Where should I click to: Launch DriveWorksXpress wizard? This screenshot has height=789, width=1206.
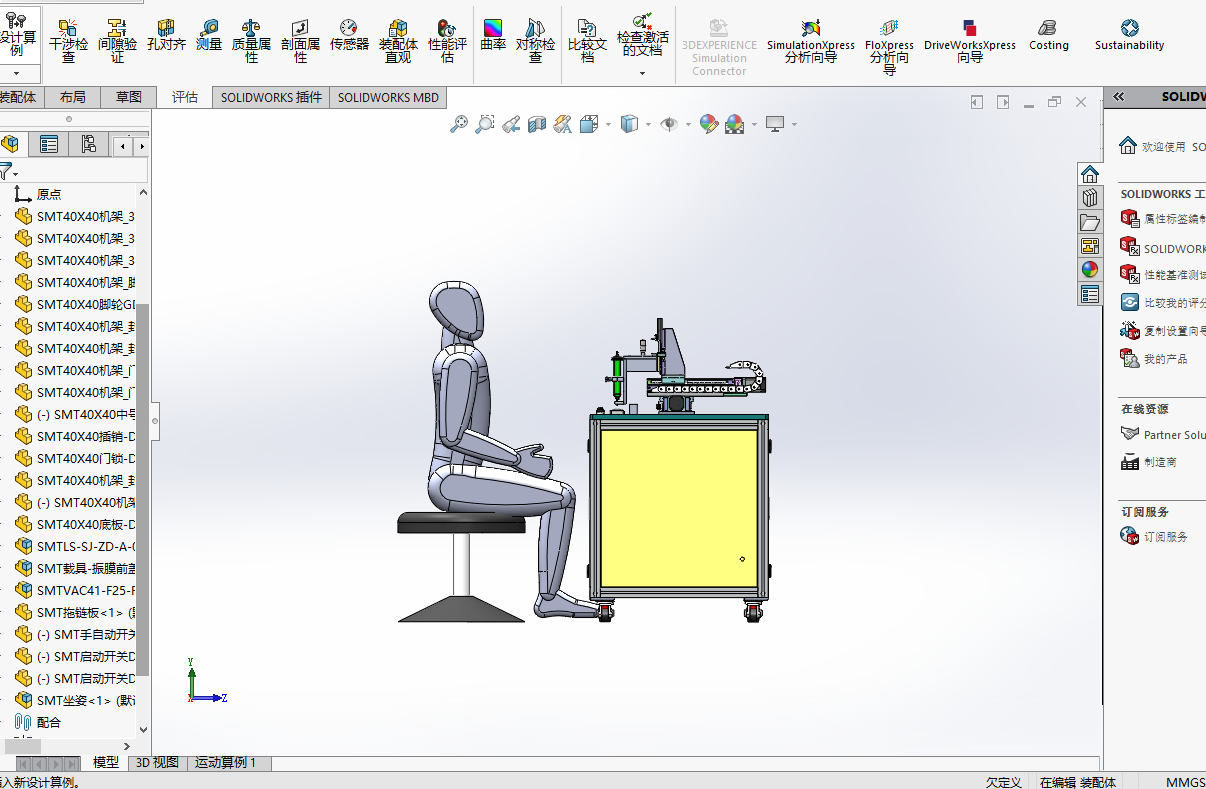[969, 41]
